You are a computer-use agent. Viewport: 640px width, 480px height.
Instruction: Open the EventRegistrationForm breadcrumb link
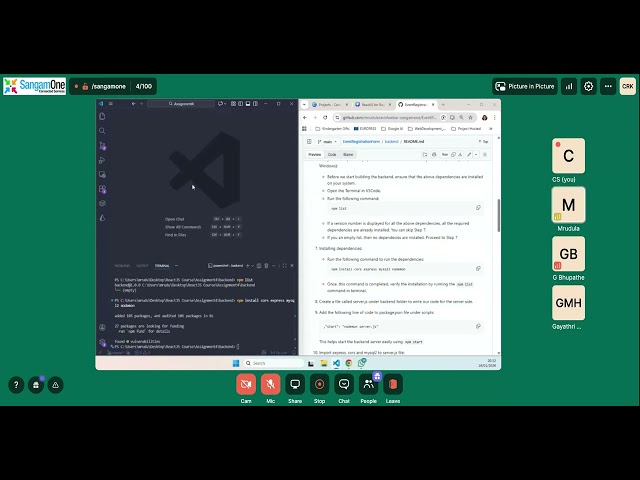(361, 142)
